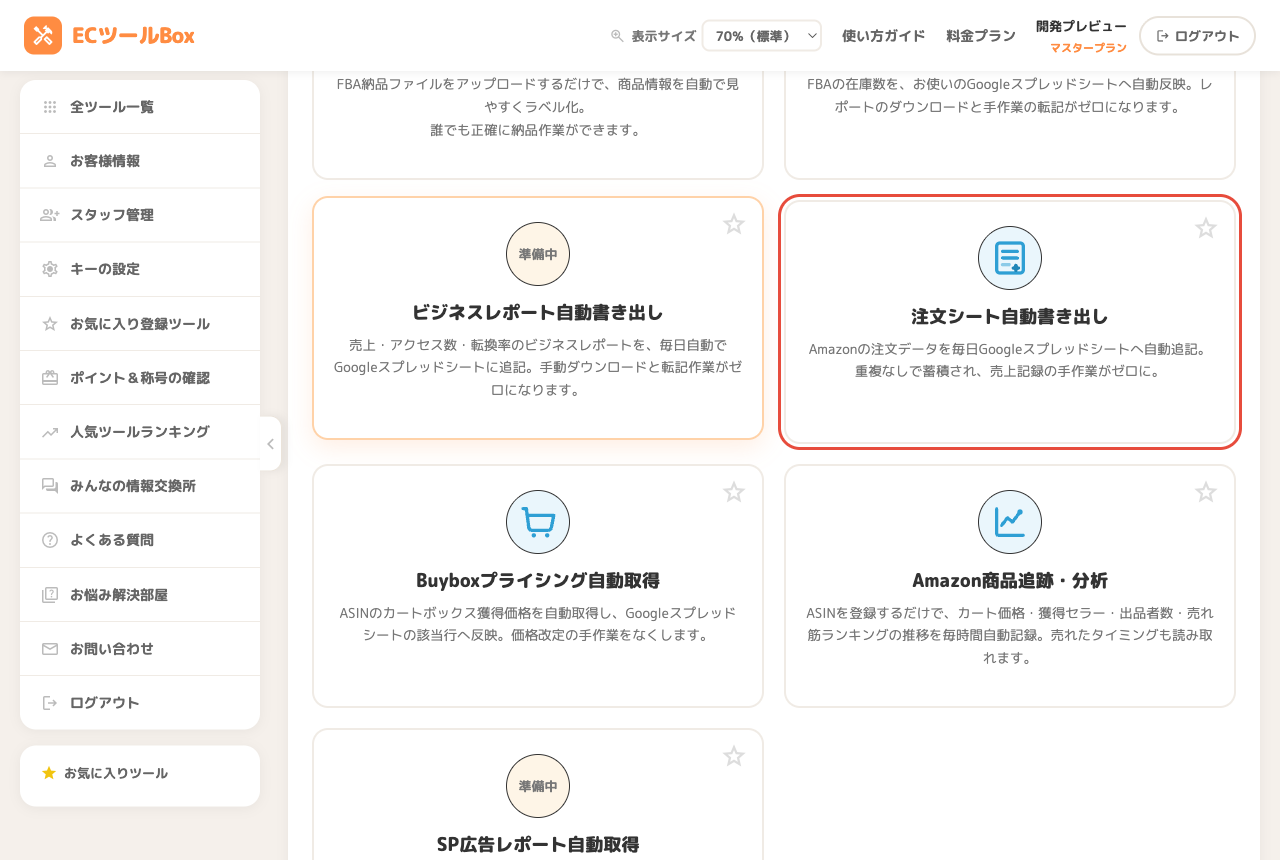The width and height of the screenshot is (1280, 860).
Task: Click the お悩み解決部屋 icon in sidebar
Action: (50, 595)
